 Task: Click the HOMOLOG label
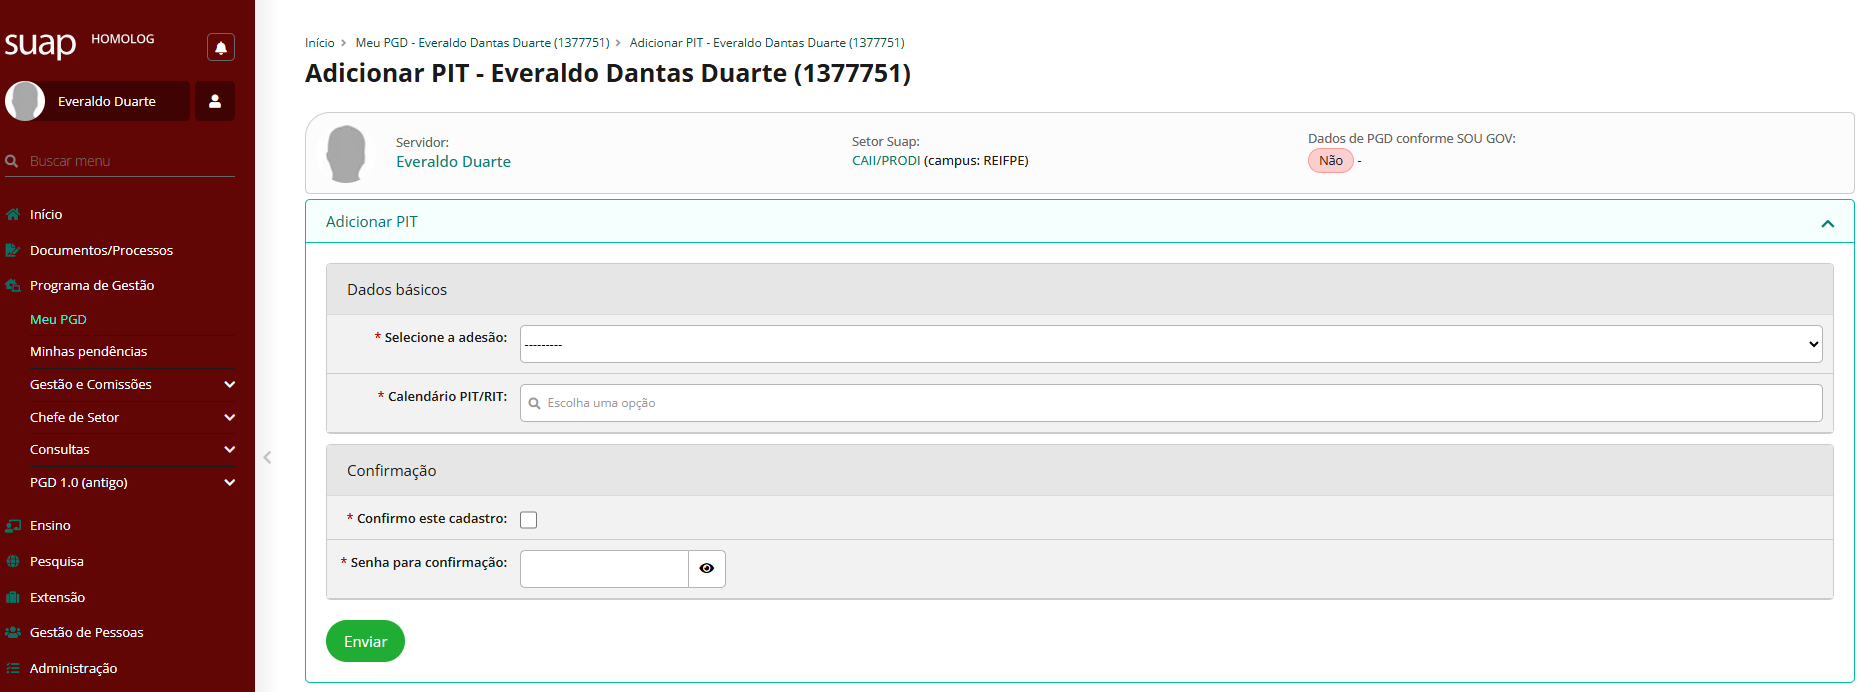tap(123, 39)
